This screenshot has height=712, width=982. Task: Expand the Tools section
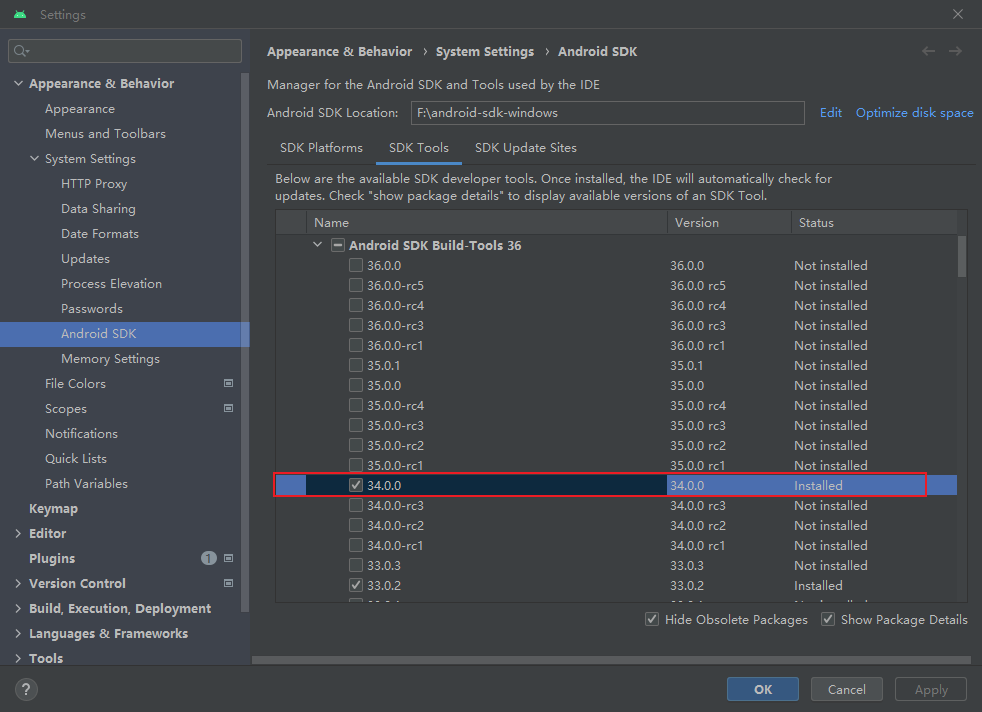[18, 658]
